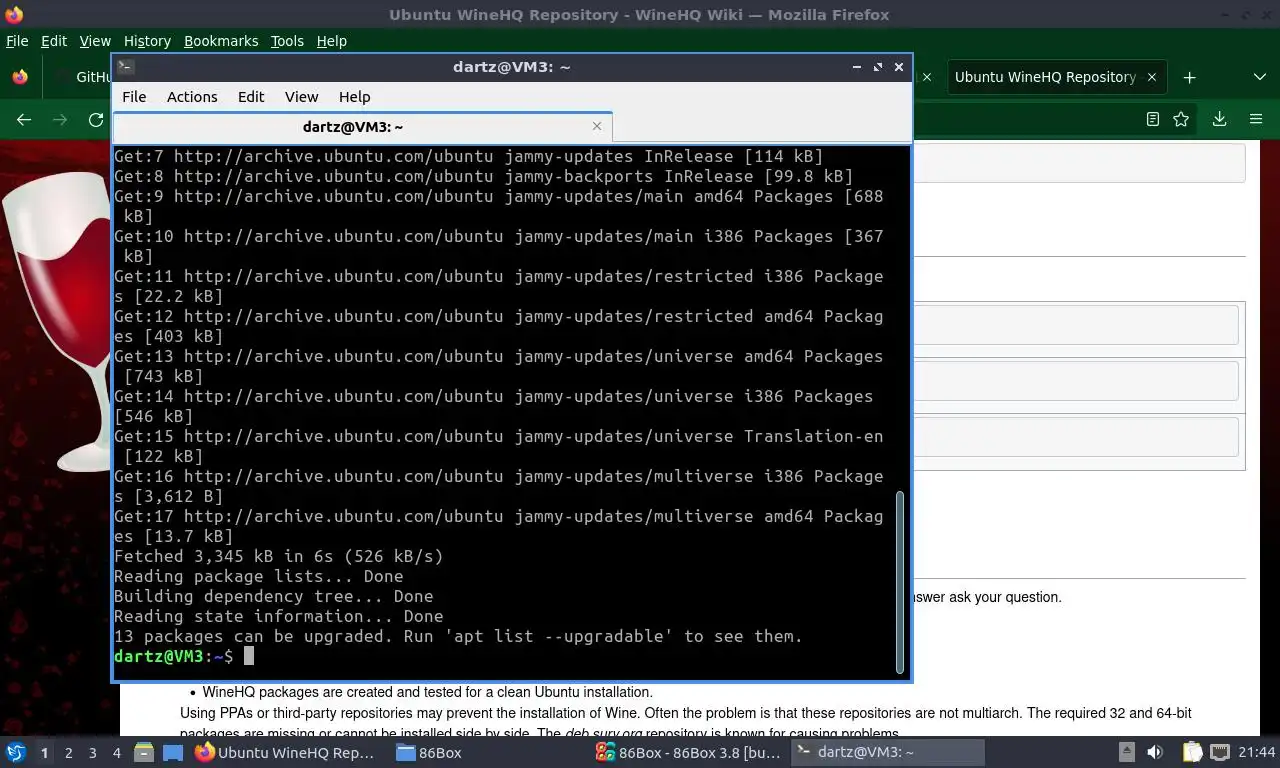Viewport: 1280px width, 768px height.
Task: Click the 21:44 taskbar clock
Action: point(1258,752)
